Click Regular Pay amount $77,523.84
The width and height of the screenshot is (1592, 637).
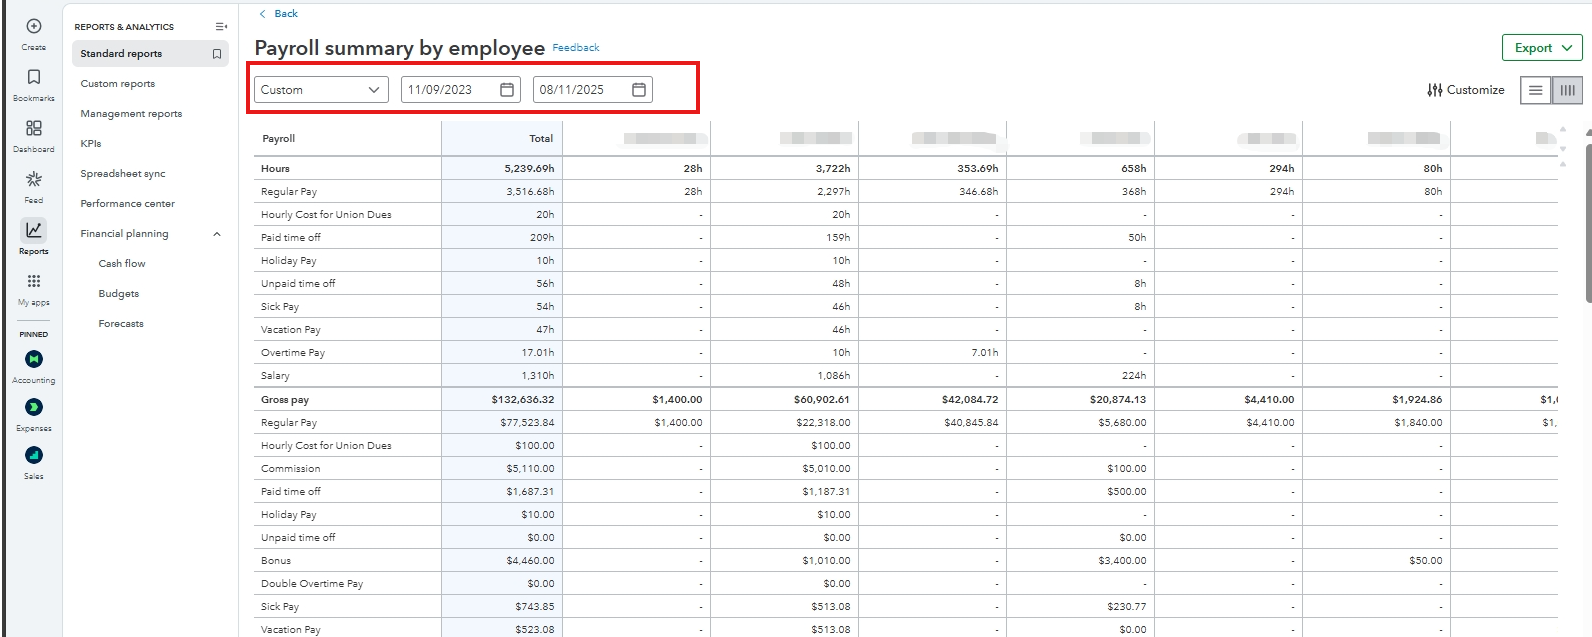point(527,423)
